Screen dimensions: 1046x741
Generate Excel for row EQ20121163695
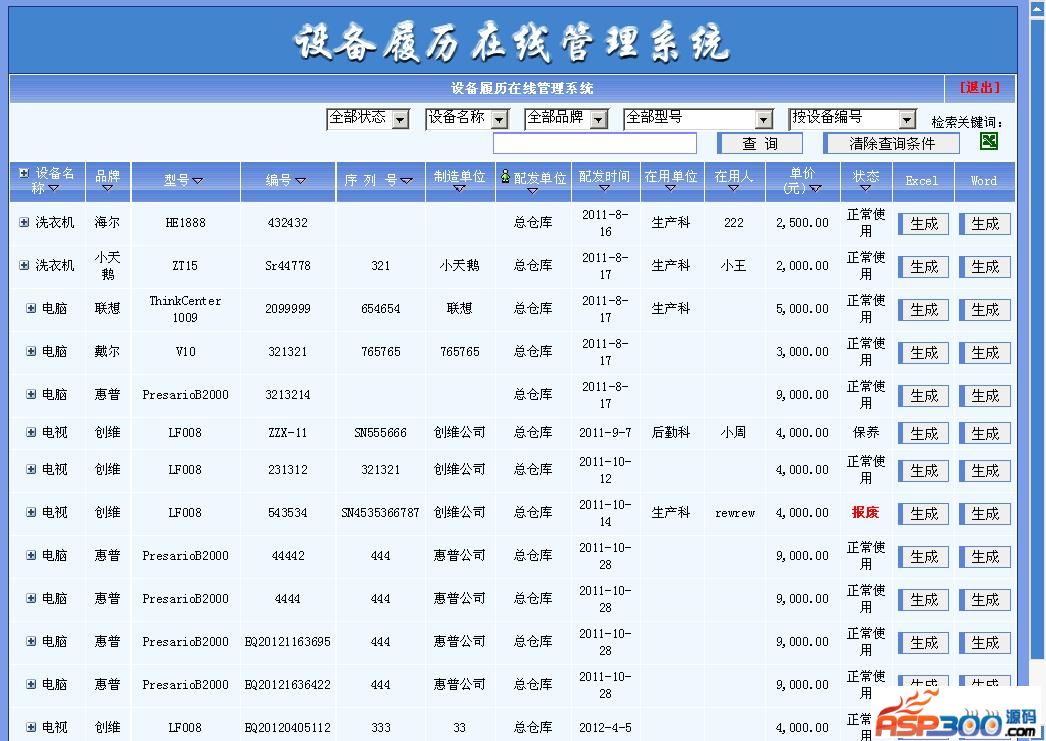[x=924, y=643]
